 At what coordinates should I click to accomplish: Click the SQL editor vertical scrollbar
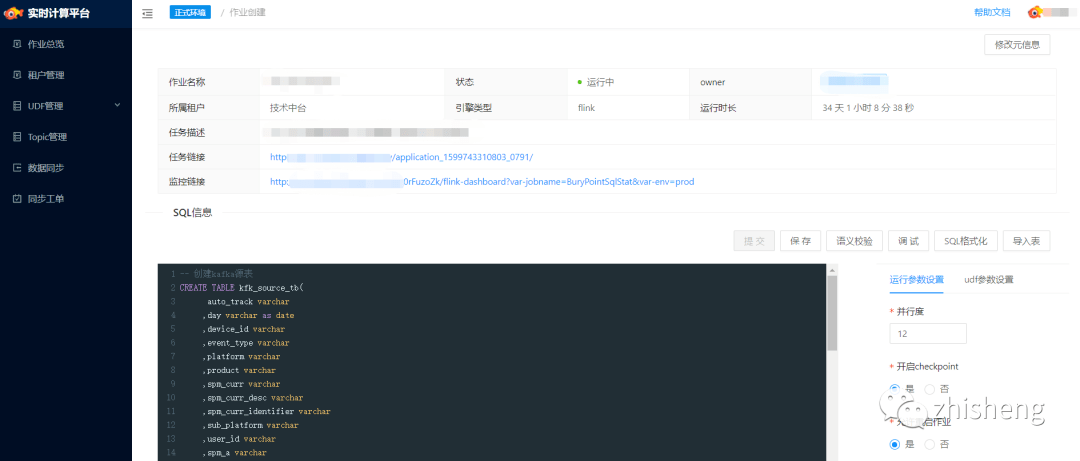(x=832, y=362)
